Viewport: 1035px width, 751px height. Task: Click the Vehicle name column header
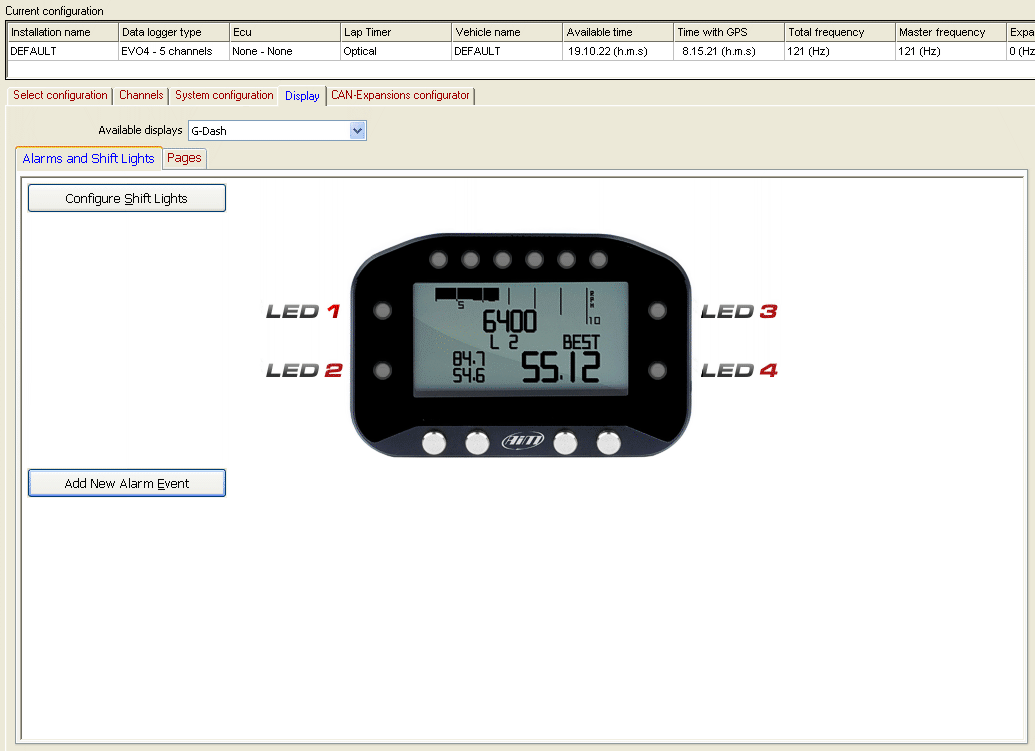click(507, 32)
